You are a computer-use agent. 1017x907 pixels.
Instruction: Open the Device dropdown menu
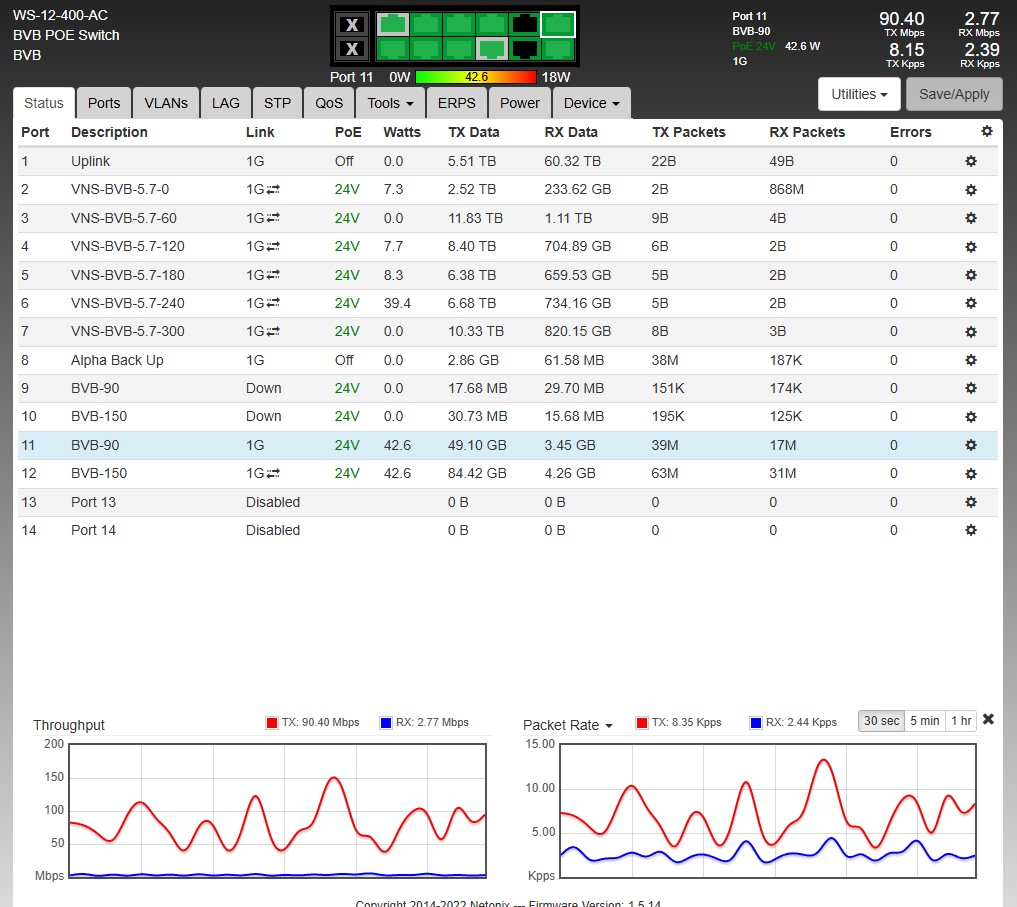[591, 103]
